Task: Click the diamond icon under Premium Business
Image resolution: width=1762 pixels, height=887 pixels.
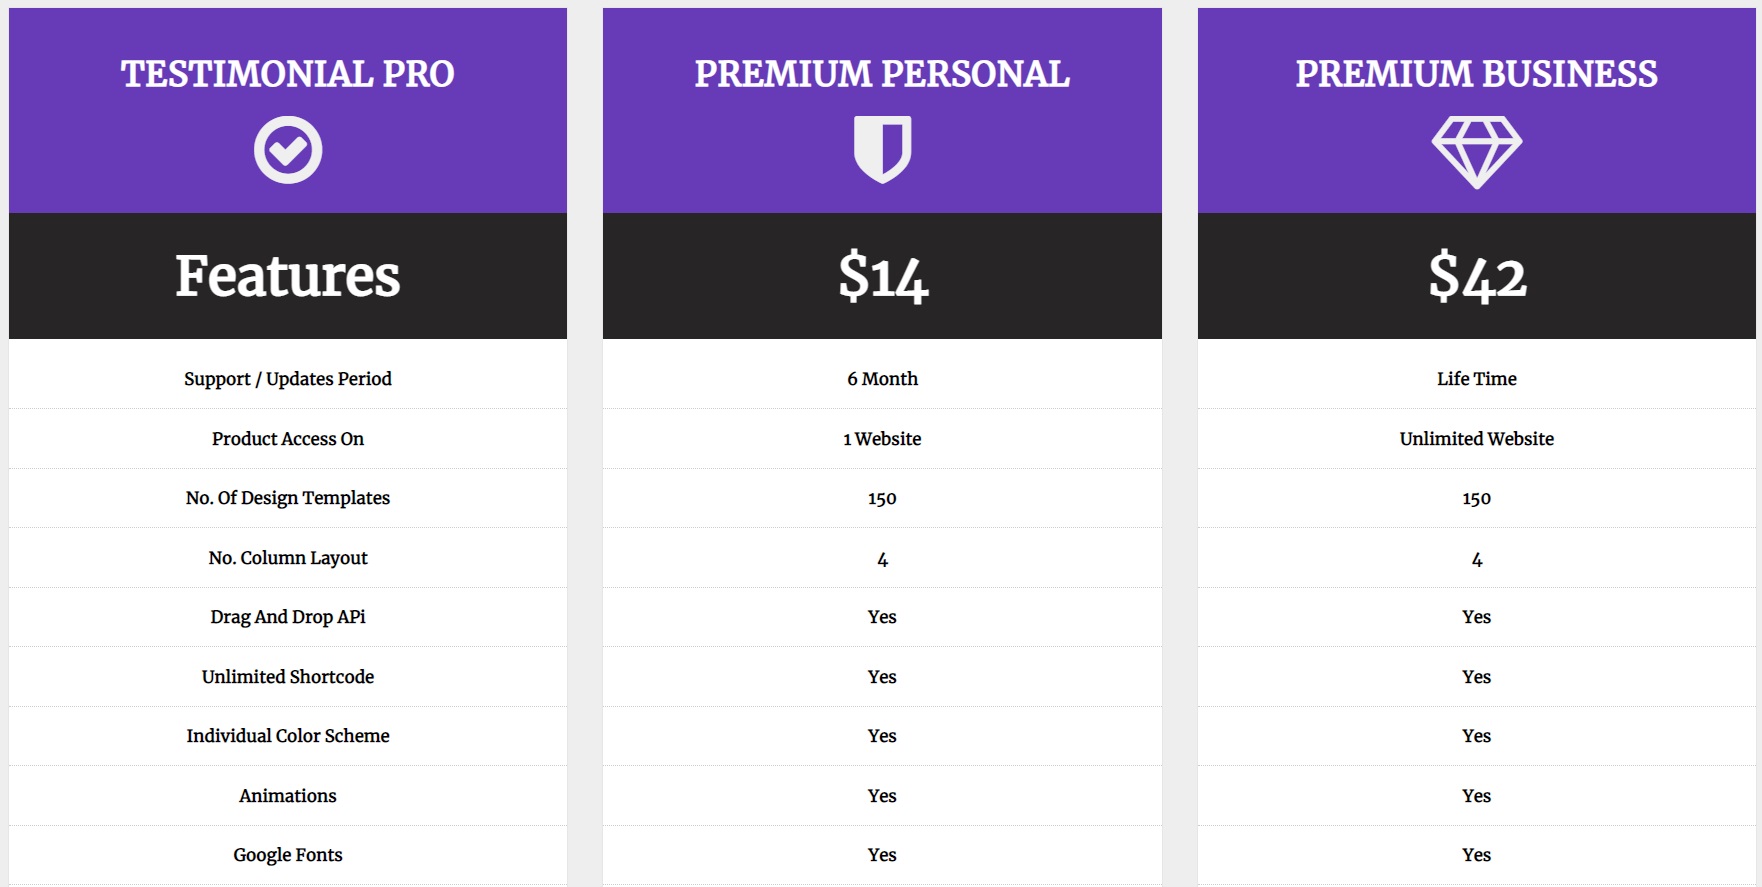Action: click(1476, 152)
